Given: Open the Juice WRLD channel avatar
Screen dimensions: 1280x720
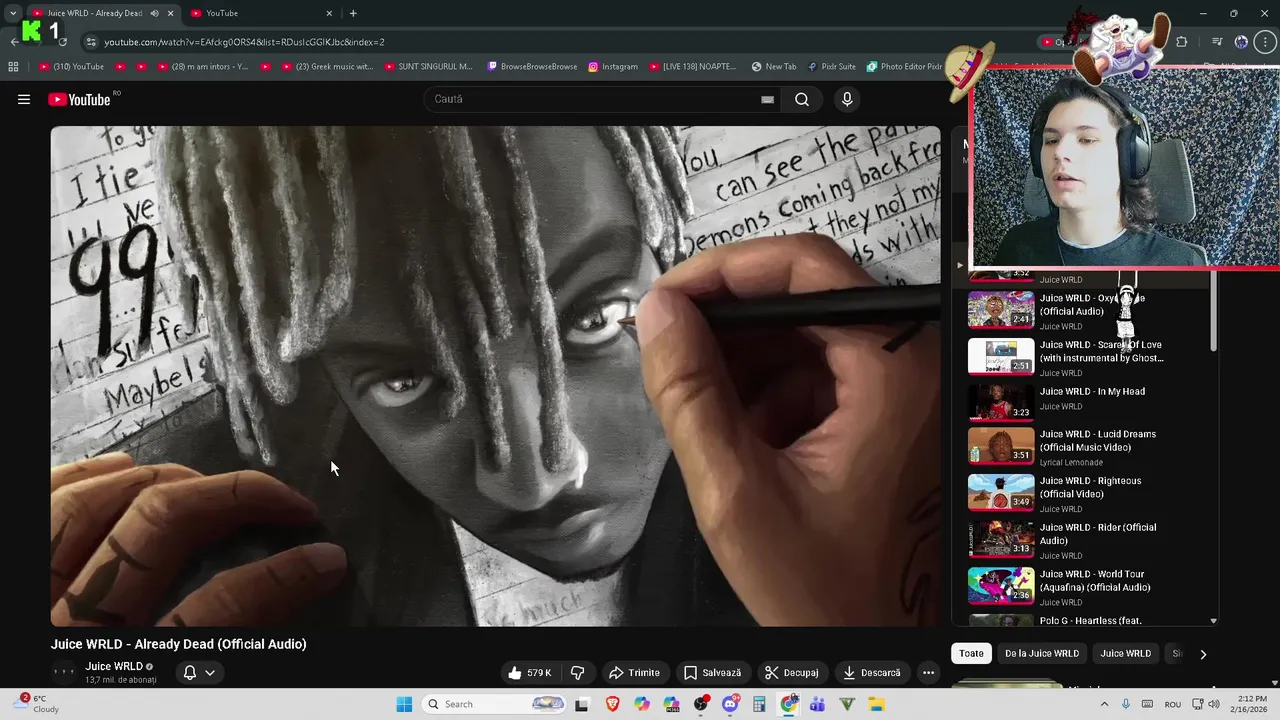Looking at the screenshot, I should [63, 672].
